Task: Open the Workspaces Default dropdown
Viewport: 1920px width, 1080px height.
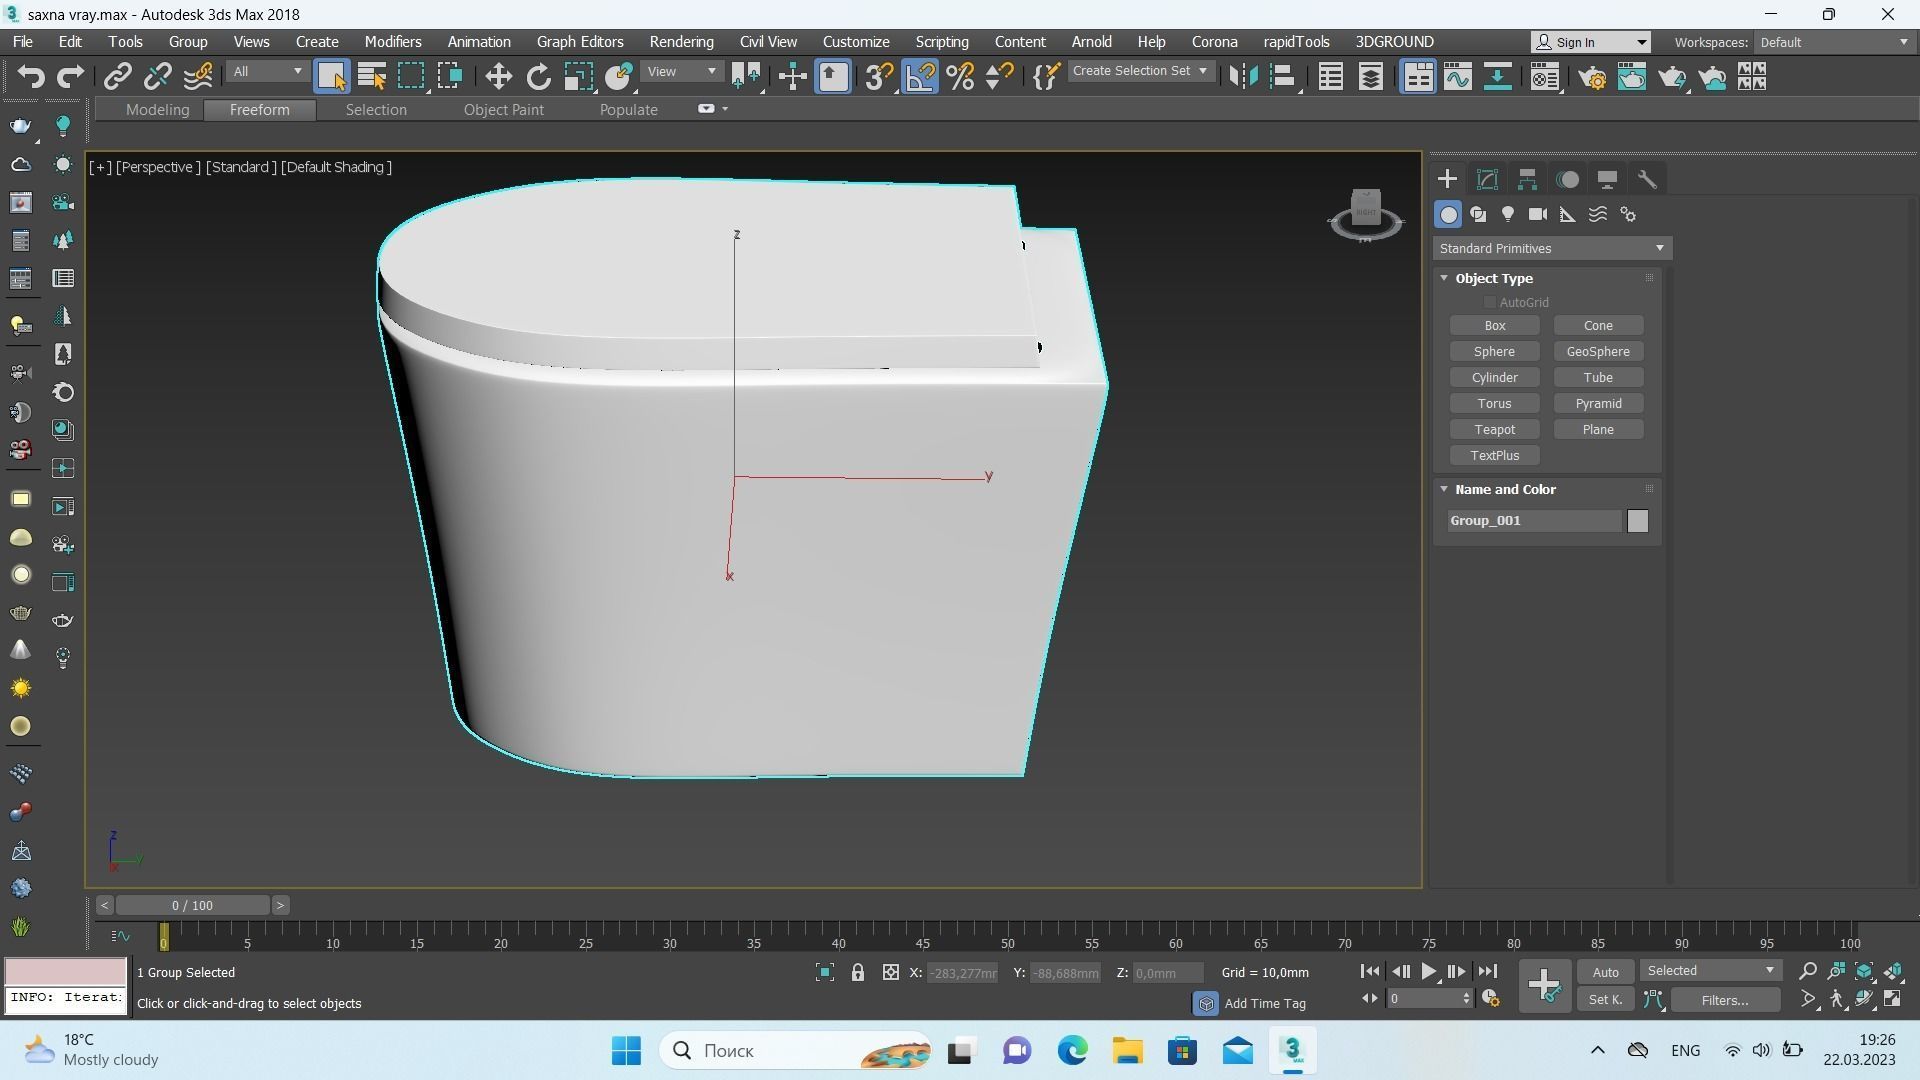Action: pyautogui.click(x=1833, y=42)
